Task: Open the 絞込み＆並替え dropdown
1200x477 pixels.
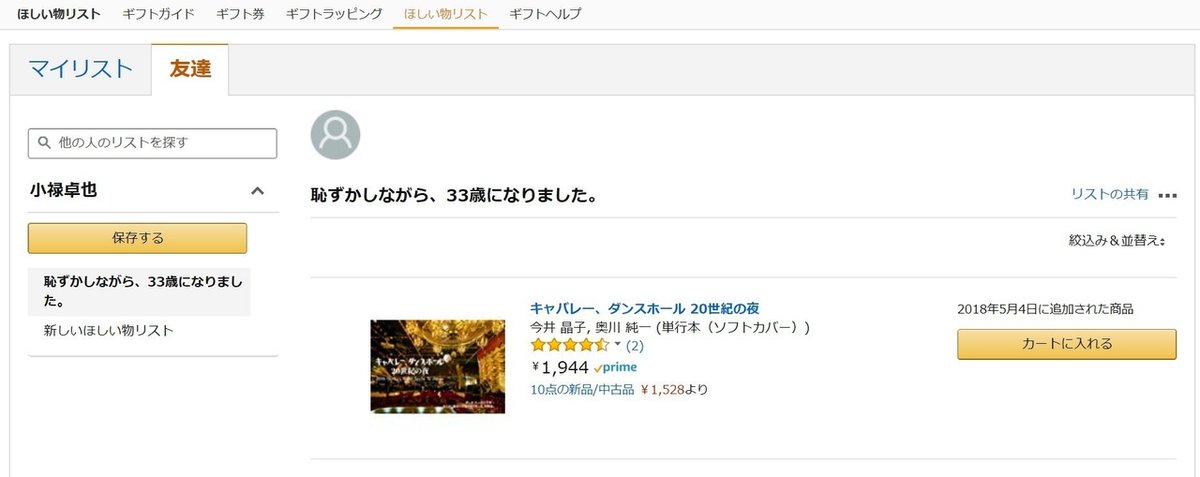Action: 1117,241
